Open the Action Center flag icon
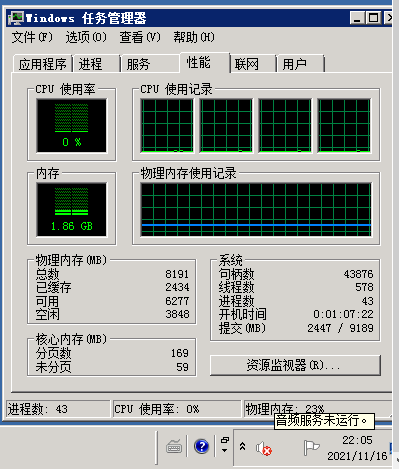The height and width of the screenshot is (469, 399). click(x=311, y=447)
